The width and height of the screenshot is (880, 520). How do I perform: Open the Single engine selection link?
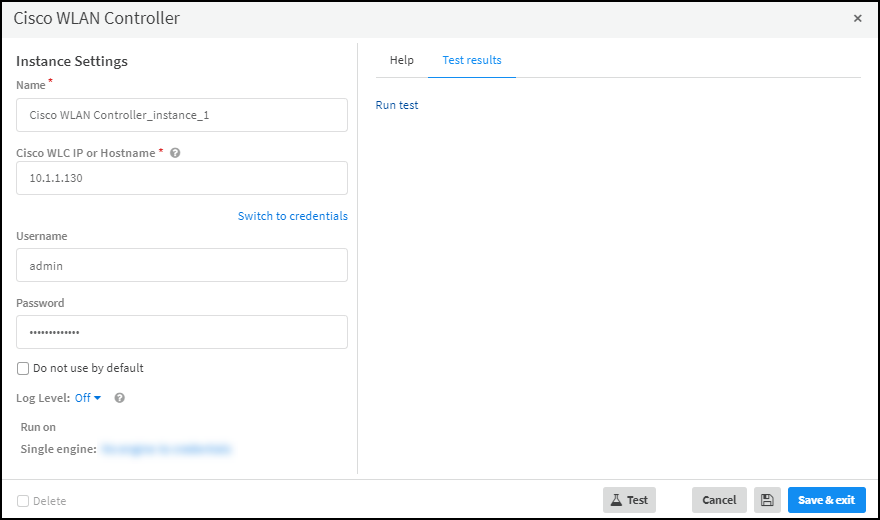(x=166, y=450)
